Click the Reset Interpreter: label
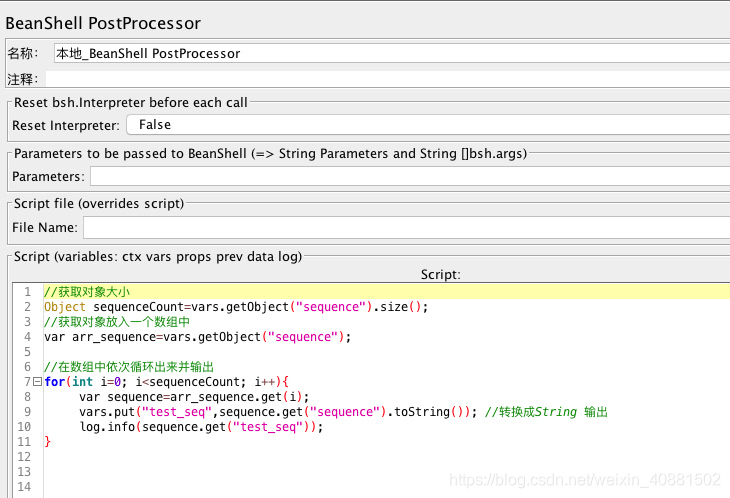Viewport: 730px width, 498px height. tap(66, 125)
